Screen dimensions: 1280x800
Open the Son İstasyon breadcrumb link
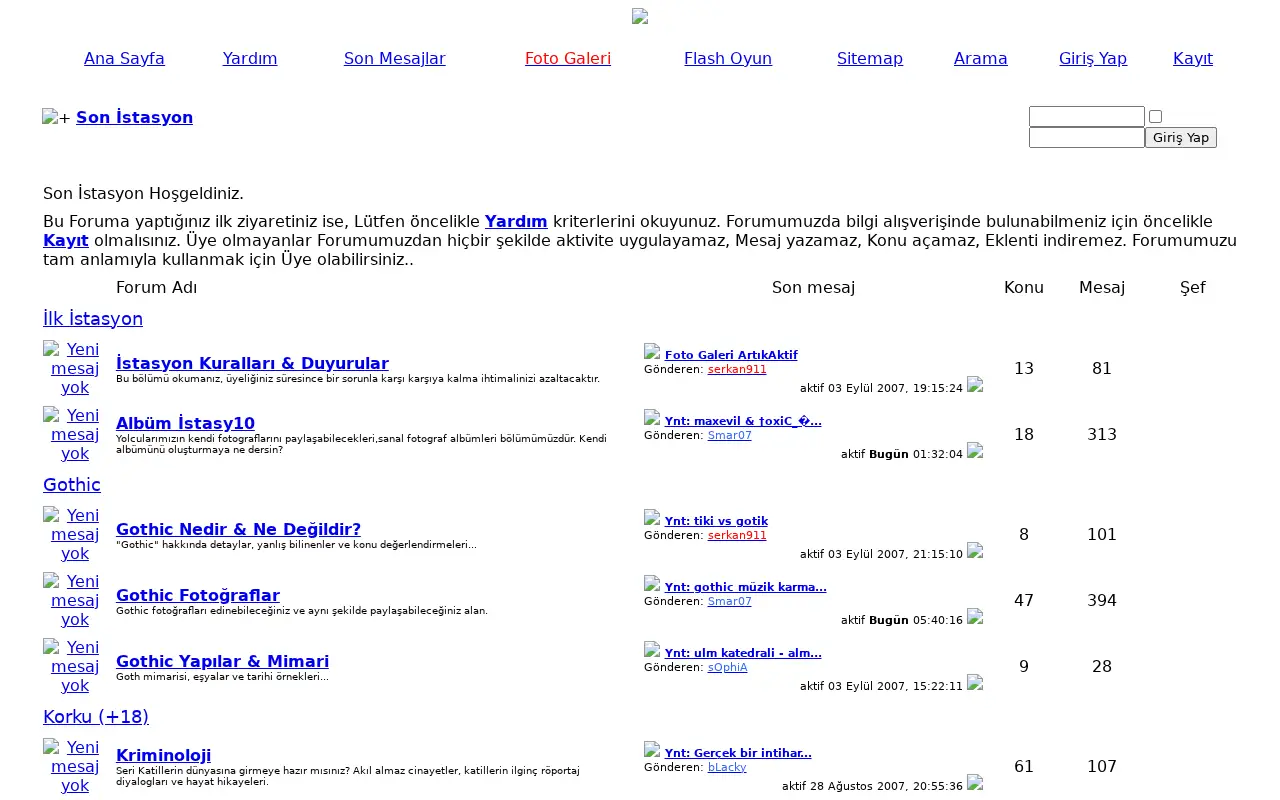[x=134, y=117]
